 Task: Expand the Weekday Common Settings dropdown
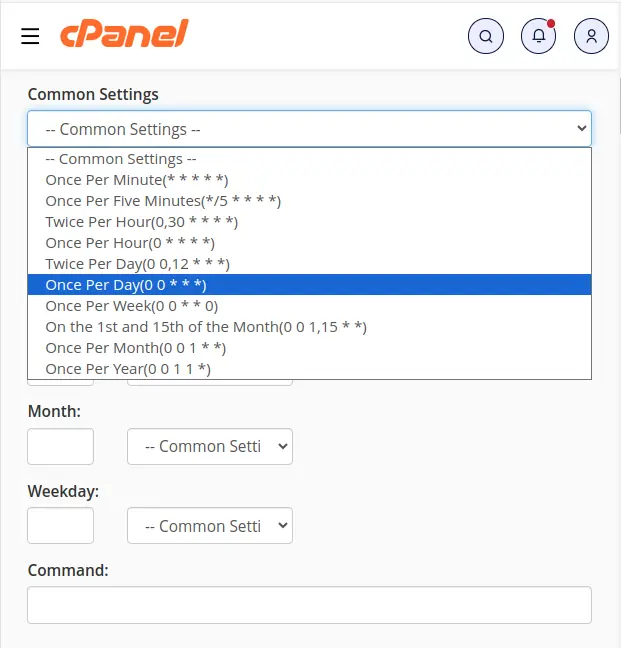(210, 526)
